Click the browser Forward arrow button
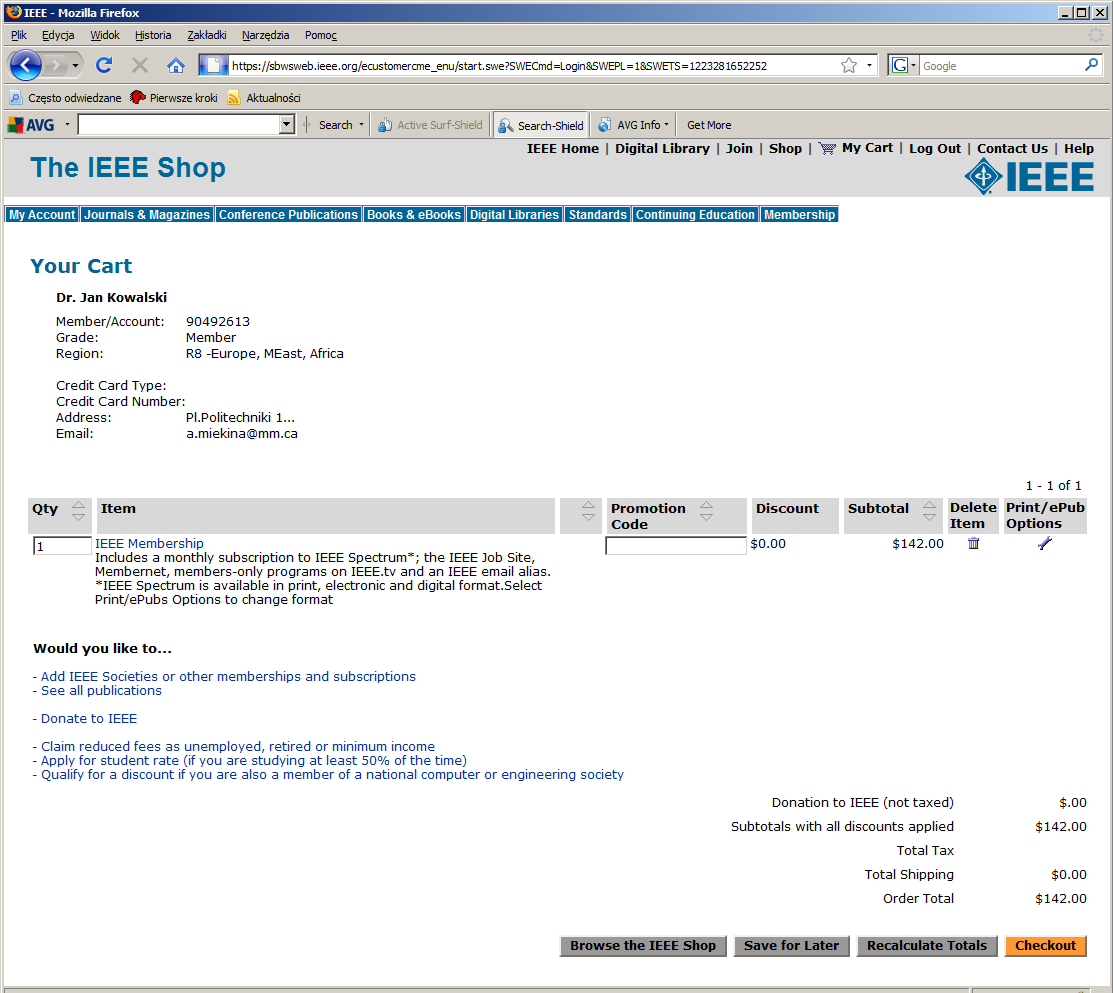 pos(55,65)
